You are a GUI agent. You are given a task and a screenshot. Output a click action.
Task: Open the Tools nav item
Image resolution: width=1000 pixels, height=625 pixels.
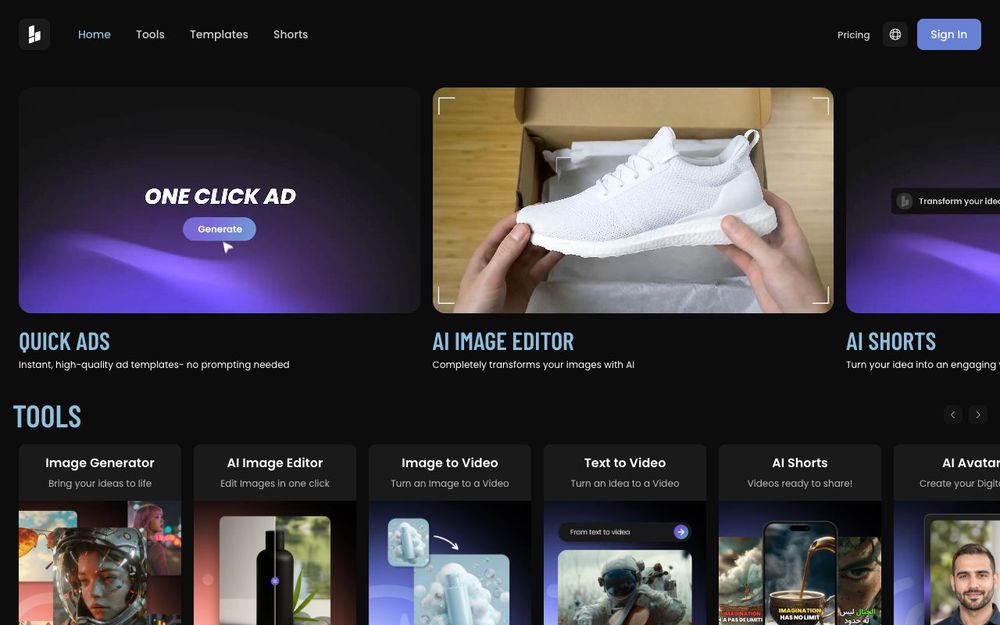151,34
